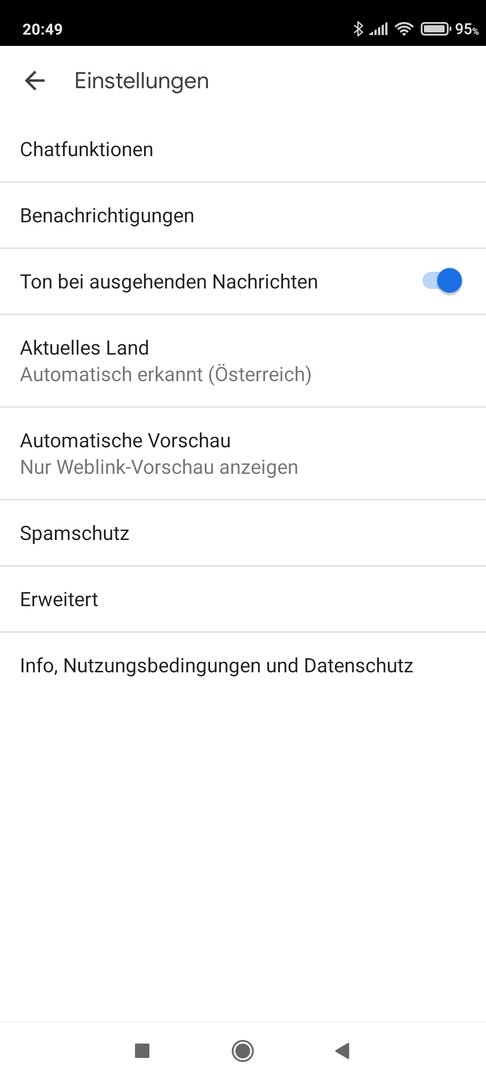Open the Benachrichtigungen settings
The width and height of the screenshot is (486, 1080).
coord(243,216)
